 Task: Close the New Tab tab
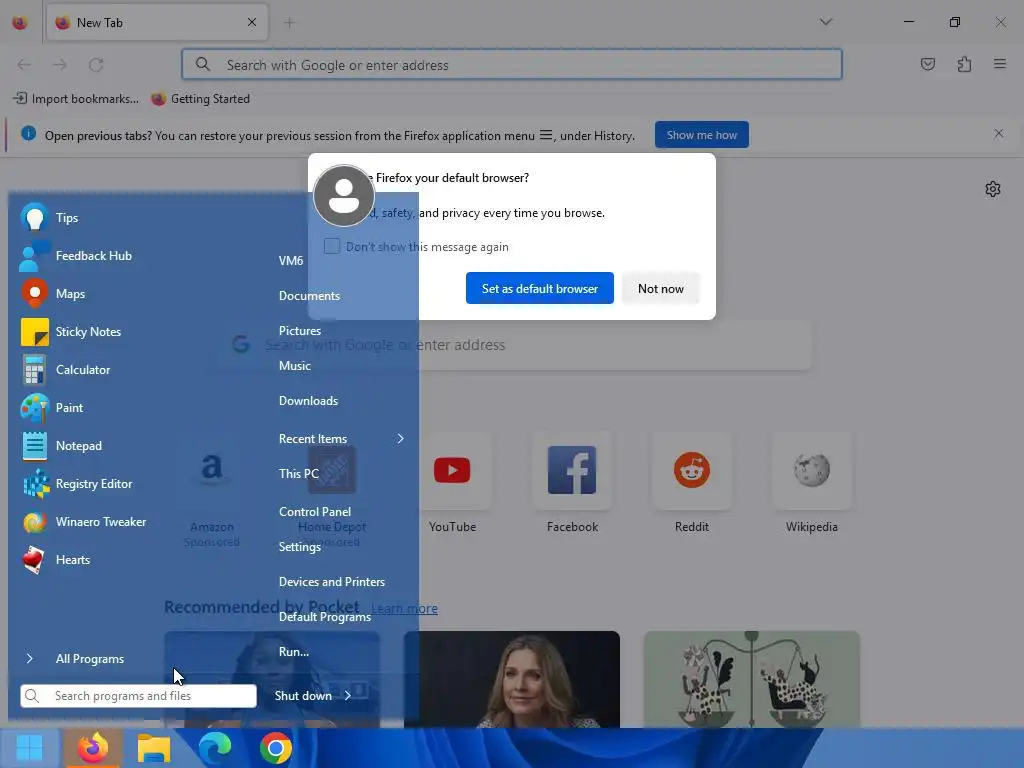(252, 22)
